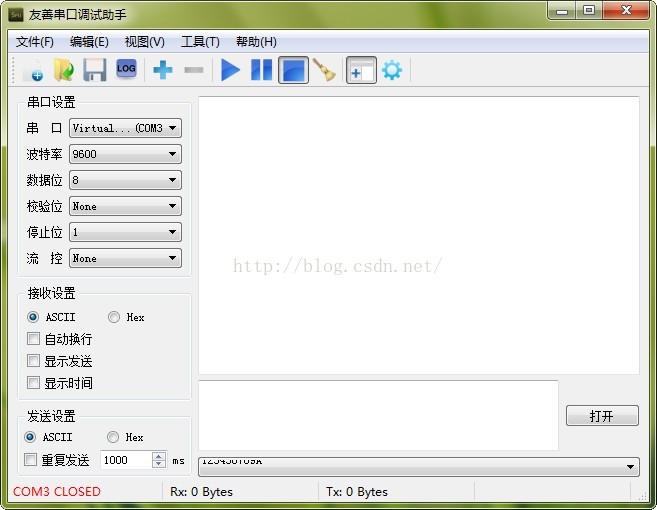
Task: Open the 帮助(H) menu
Action: coord(256,42)
